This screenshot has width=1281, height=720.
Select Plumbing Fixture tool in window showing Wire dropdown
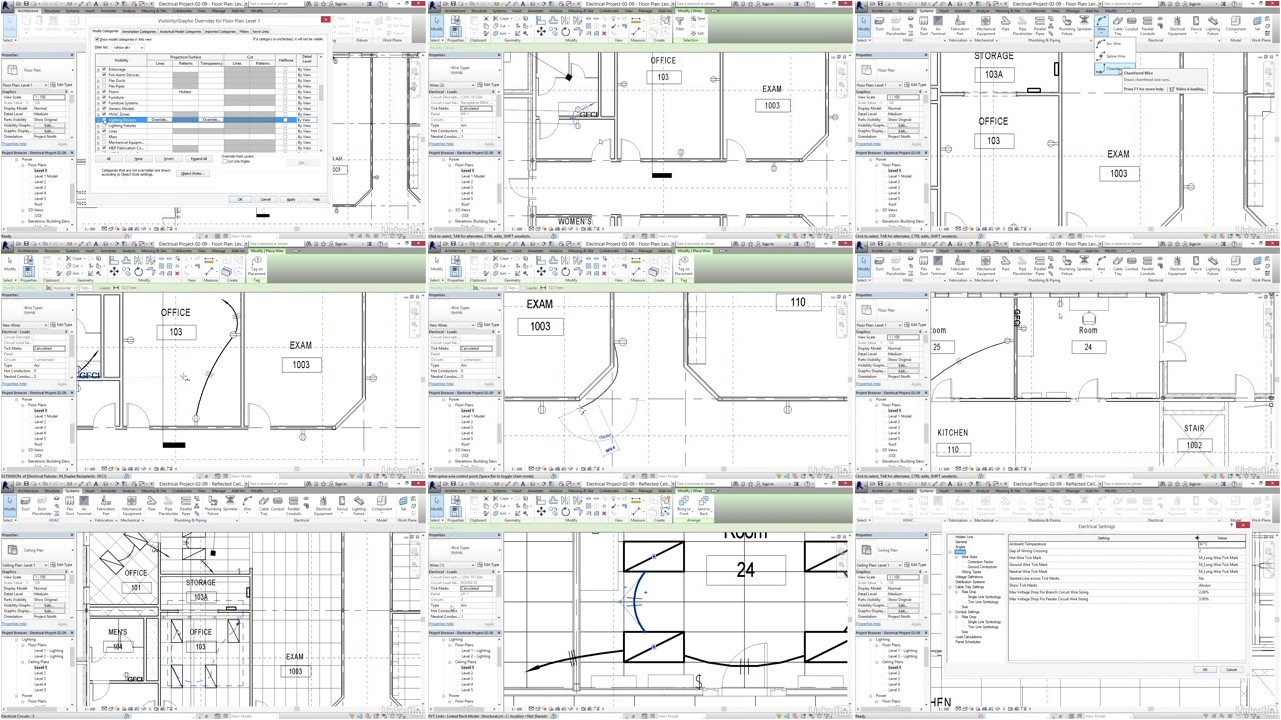coord(1065,24)
